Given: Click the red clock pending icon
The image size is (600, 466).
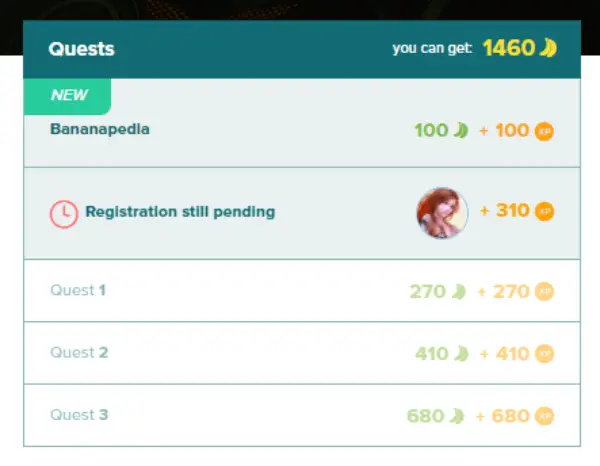Looking at the screenshot, I should click(x=64, y=214).
